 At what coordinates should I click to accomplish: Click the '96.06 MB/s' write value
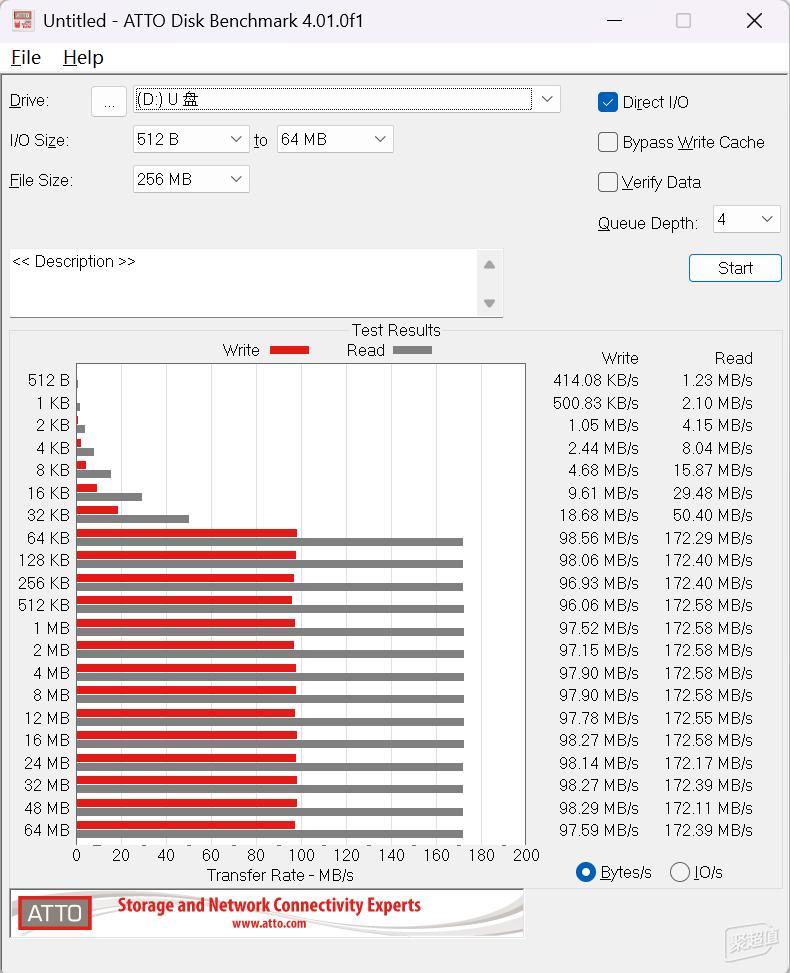click(598, 605)
